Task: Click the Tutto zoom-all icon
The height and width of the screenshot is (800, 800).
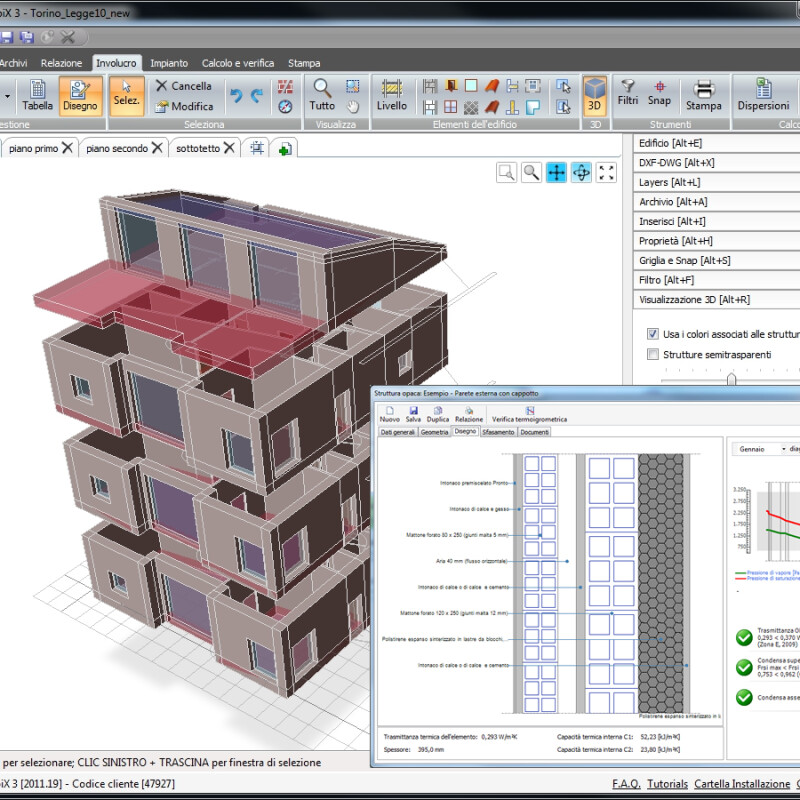Action: point(322,95)
